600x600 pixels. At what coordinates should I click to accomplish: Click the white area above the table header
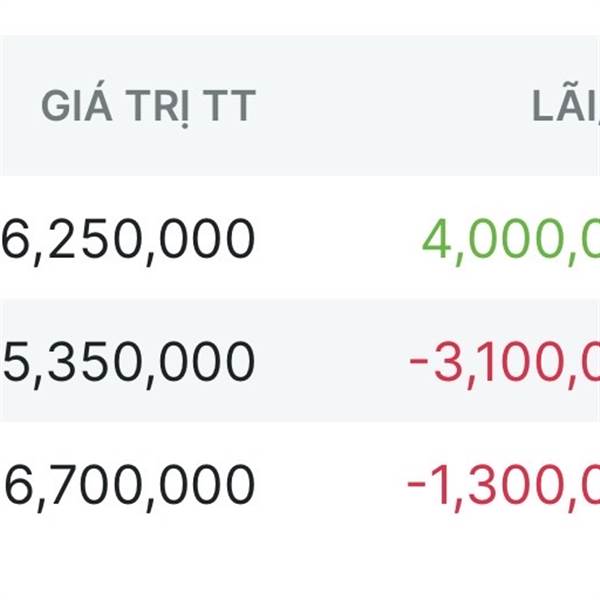click(300, 18)
